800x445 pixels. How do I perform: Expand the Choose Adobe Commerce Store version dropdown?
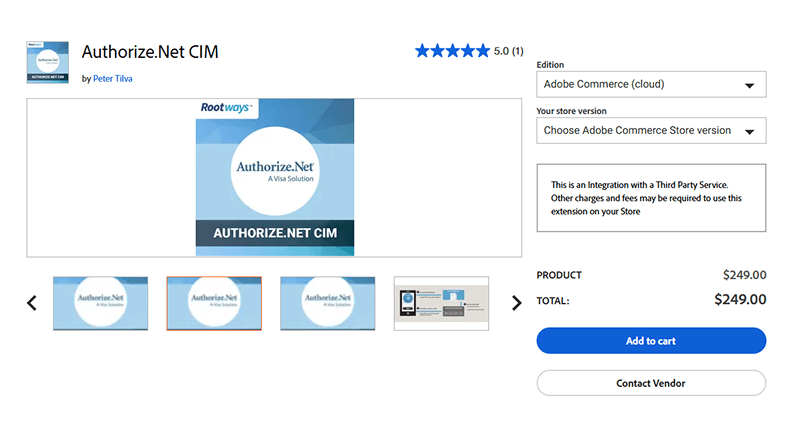click(651, 131)
